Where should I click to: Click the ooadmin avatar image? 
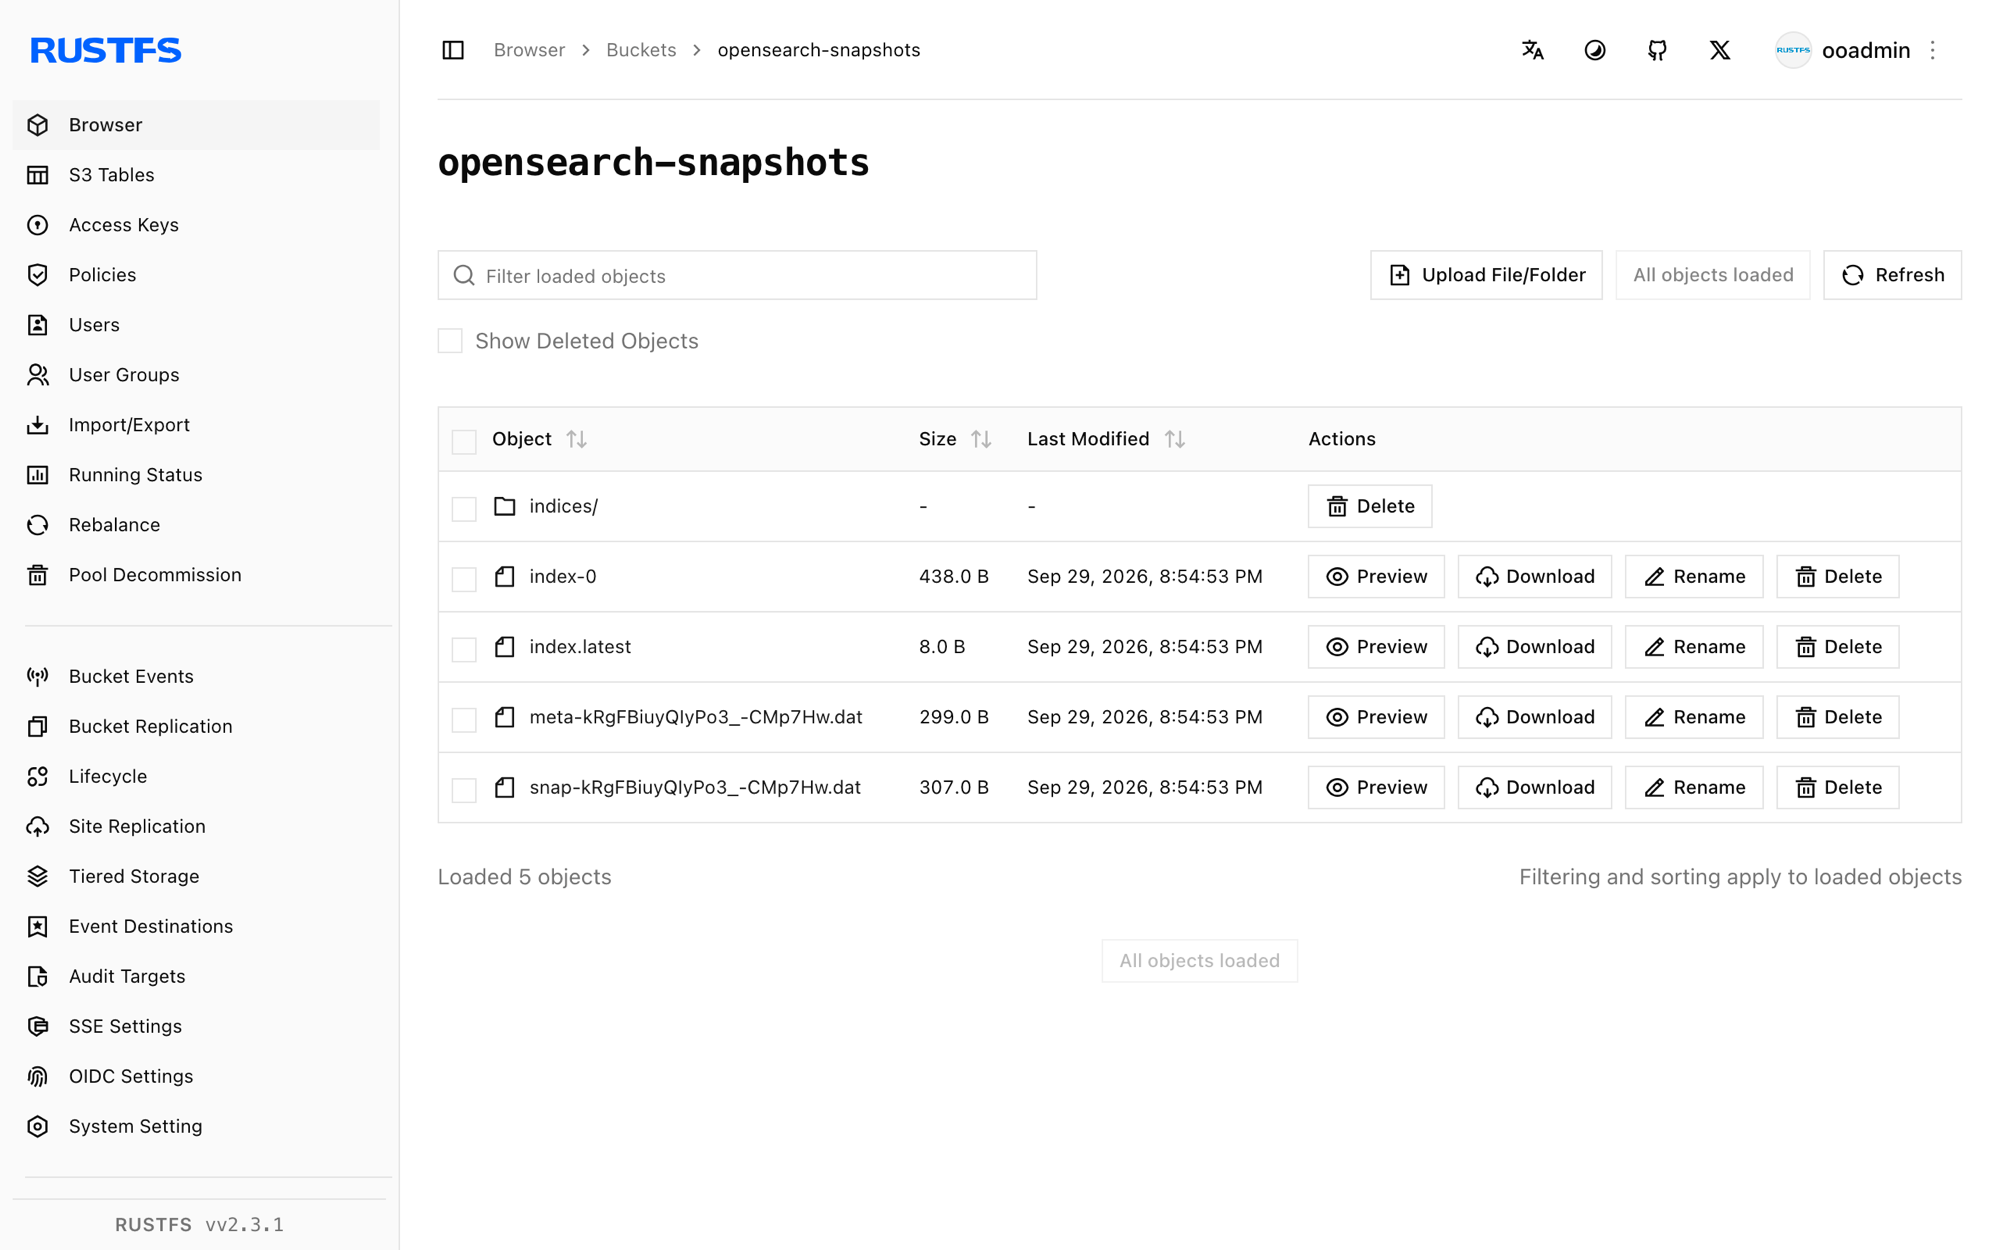1793,50
